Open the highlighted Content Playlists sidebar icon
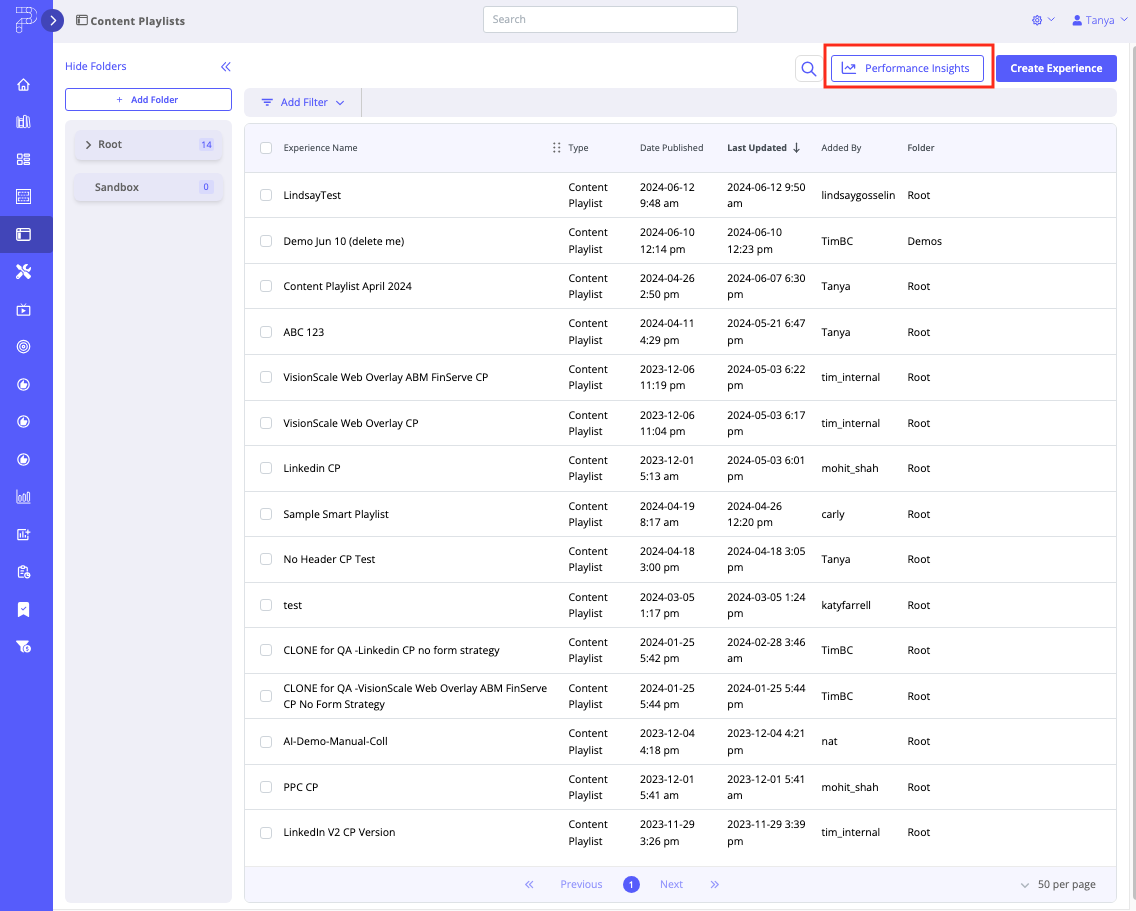This screenshot has height=911, width=1136. pos(23,234)
